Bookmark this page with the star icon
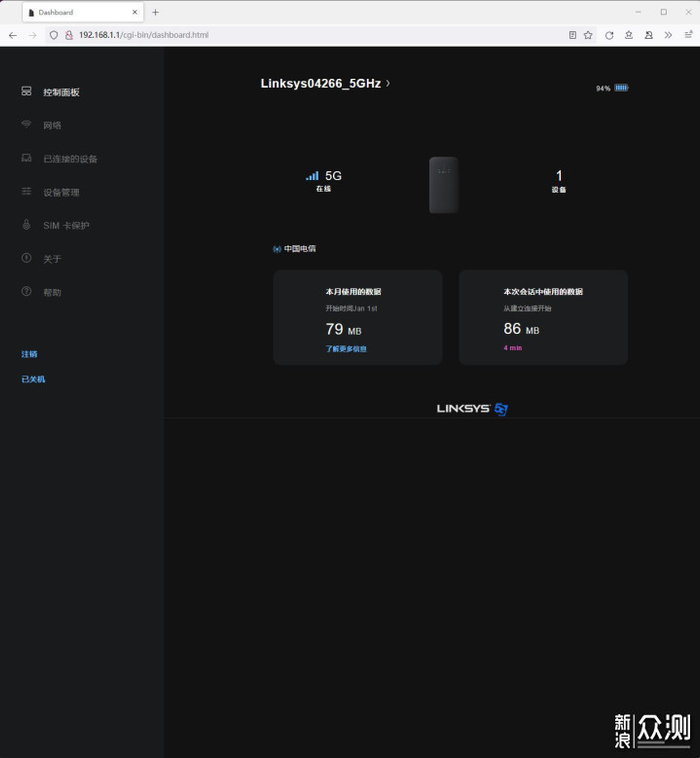 point(588,35)
